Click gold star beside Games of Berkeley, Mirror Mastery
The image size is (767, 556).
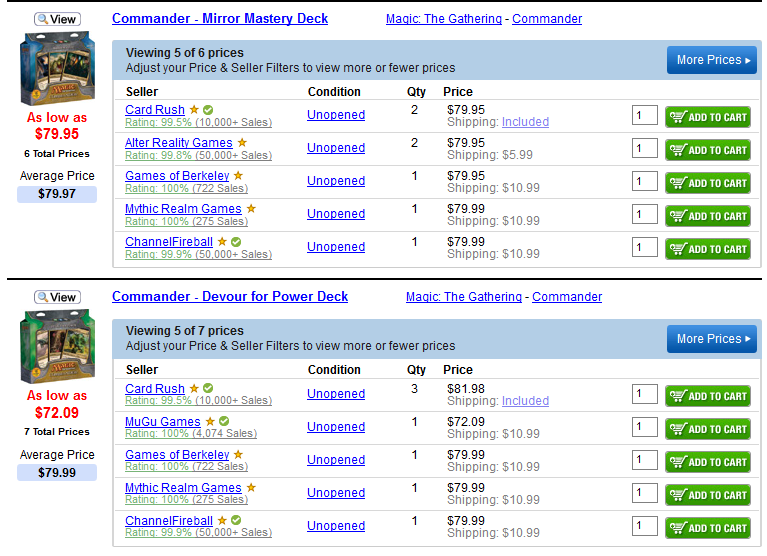tap(238, 175)
